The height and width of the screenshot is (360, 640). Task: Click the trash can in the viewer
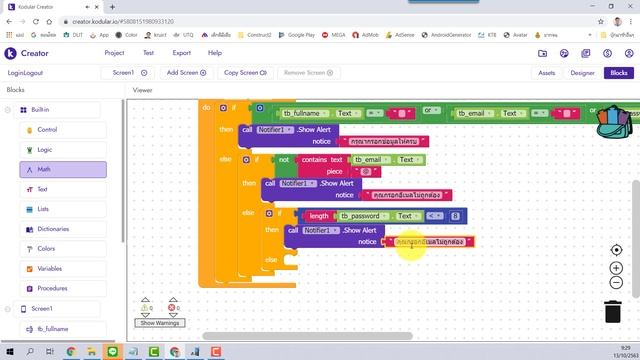[x=613, y=311]
